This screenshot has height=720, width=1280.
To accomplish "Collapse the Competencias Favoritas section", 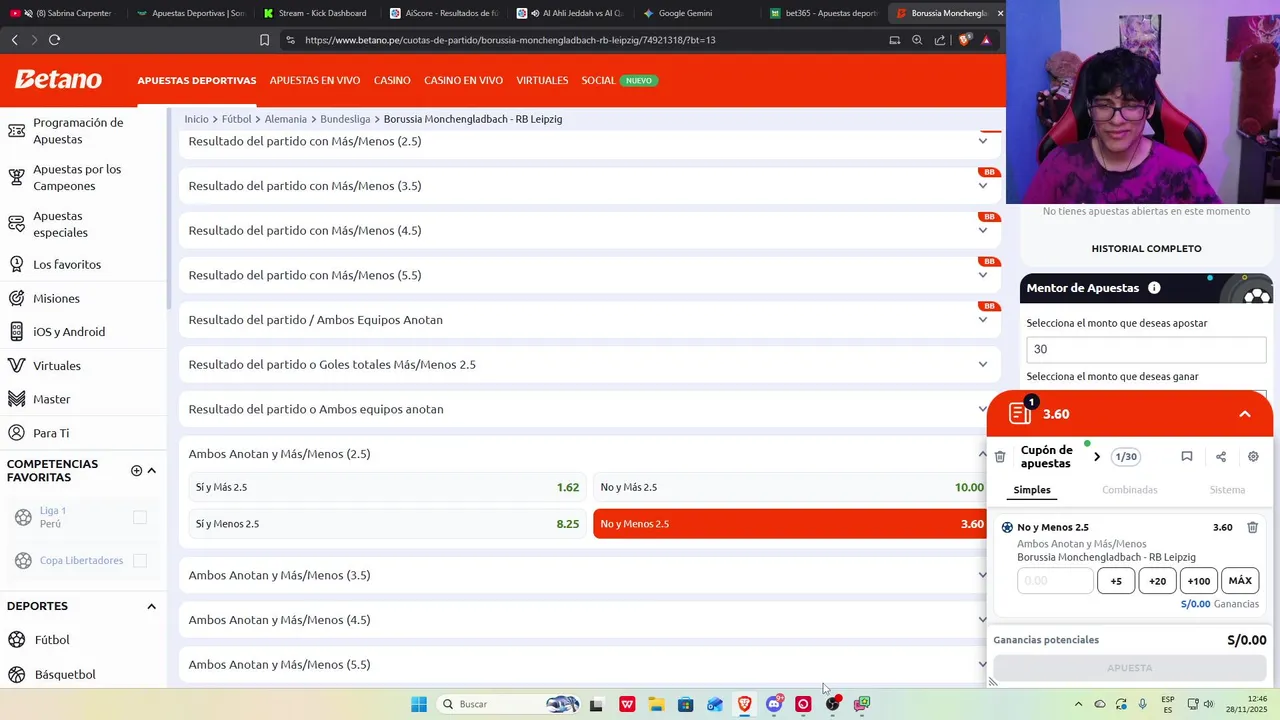I will (152, 470).
